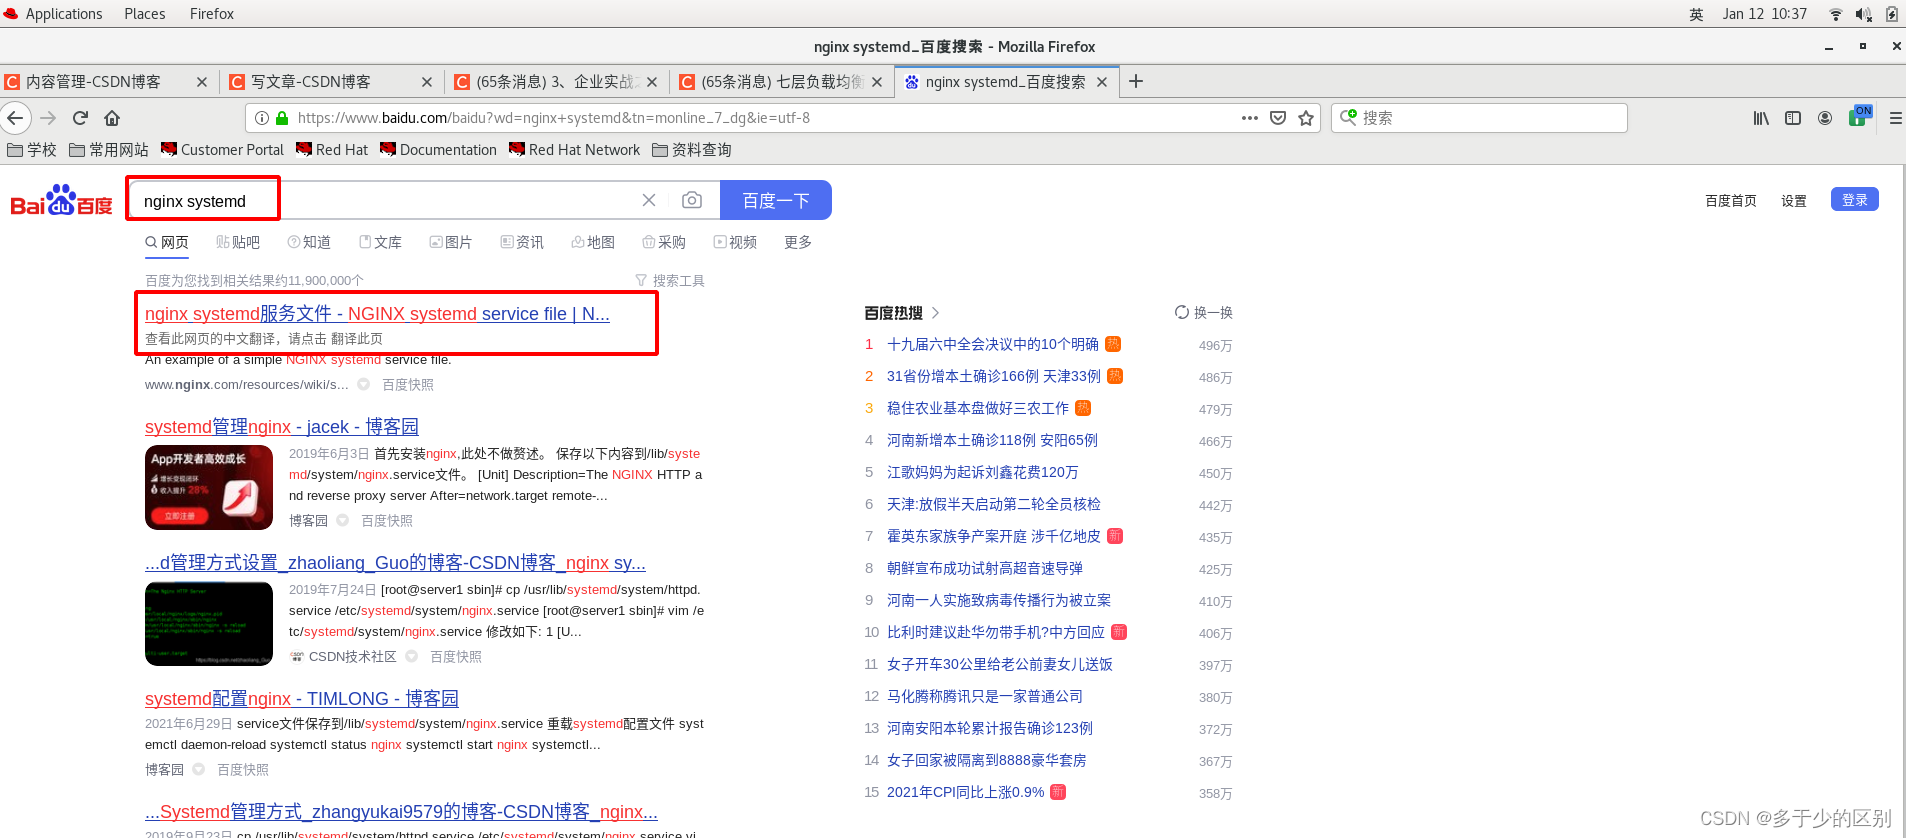The height and width of the screenshot is (838, 1906).
Task: Open hot topic 朝鲜宣布成功试射高超音速导弹
Action: coord(985,568)
